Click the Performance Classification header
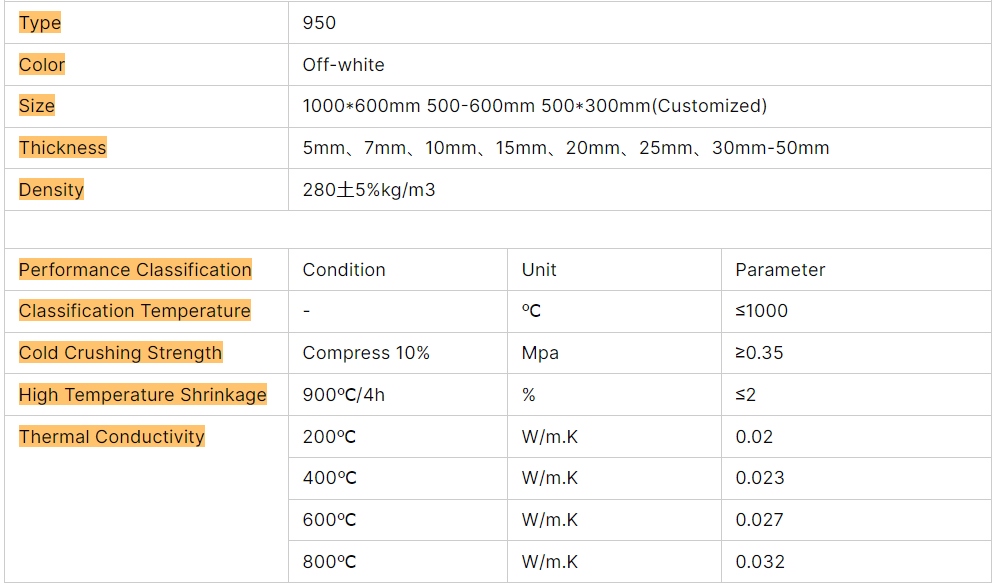Viewport: 992px width, 585px height. click(135, 270)
